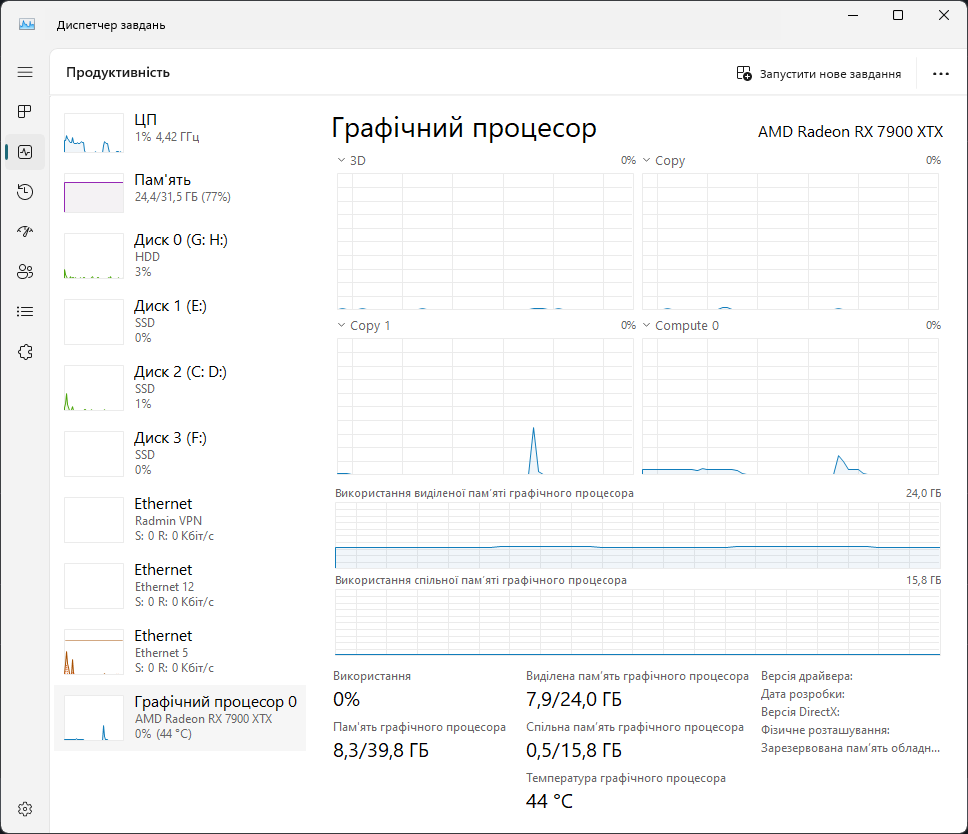Open the Startup apps page icon
This screenshot has width=968, height=834.
point(25,231)
